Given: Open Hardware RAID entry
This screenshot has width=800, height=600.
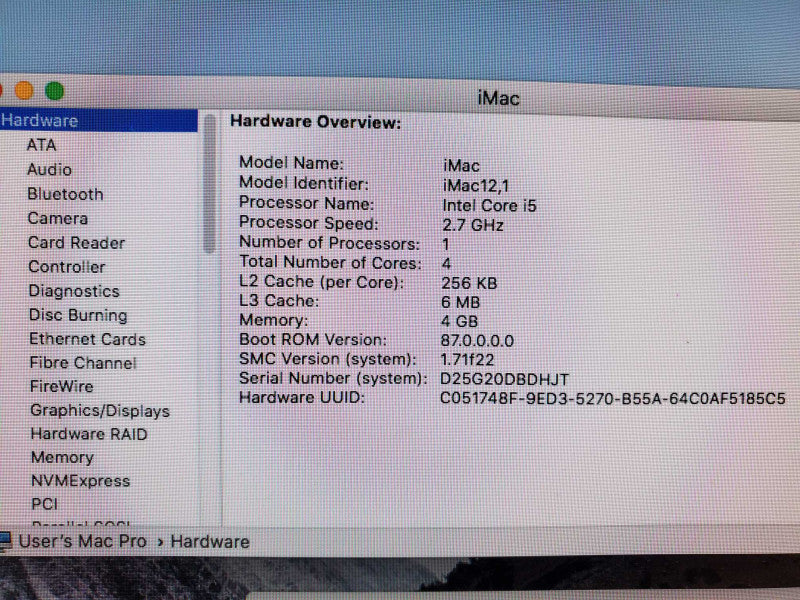Looking at the screenshot, I should click(89, 434).
